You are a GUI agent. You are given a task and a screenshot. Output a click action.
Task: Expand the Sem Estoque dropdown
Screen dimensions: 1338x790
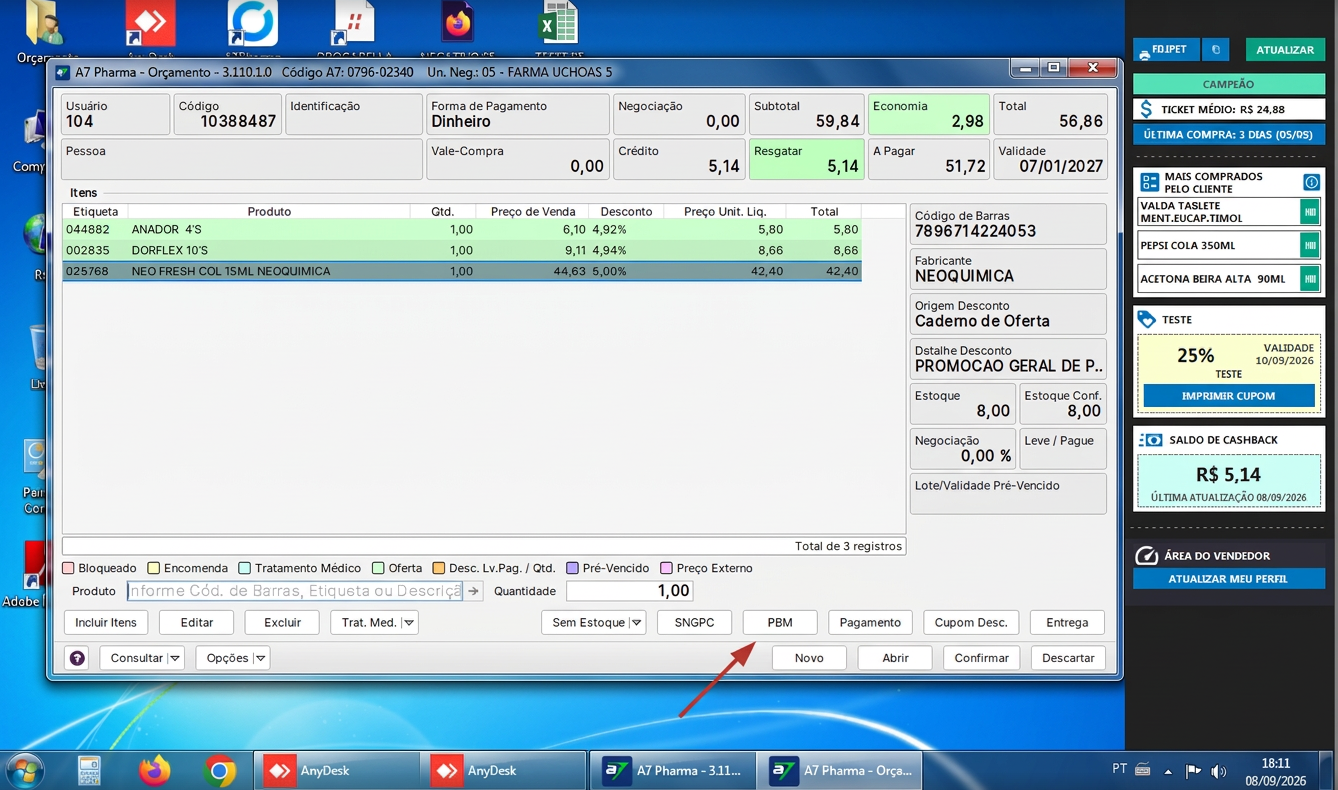click(636, 623)
